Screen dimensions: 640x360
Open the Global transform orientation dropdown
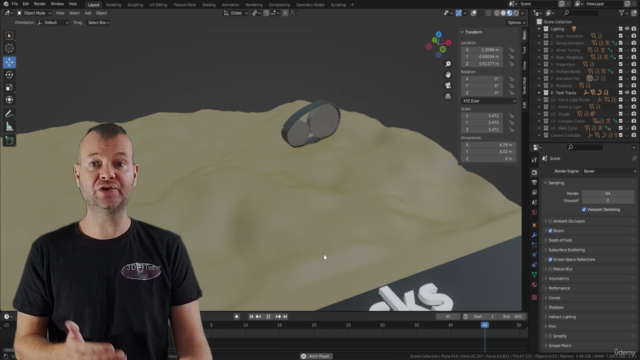(x=236, y=13)
